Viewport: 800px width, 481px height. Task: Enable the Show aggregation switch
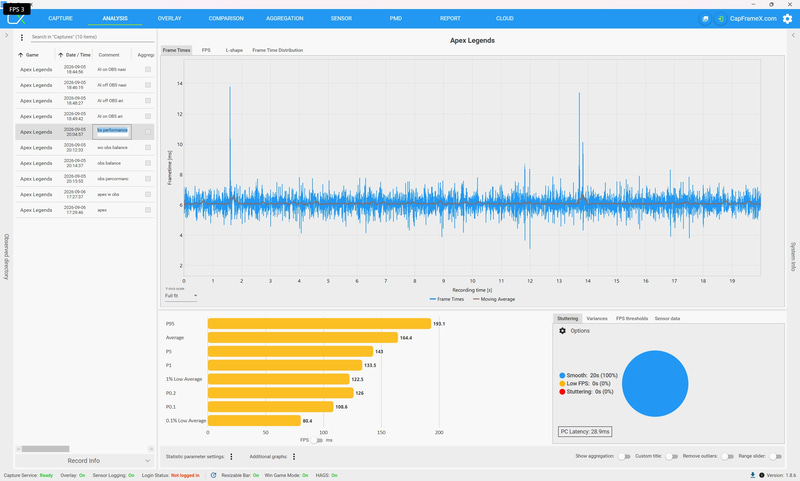pos(624,456)
